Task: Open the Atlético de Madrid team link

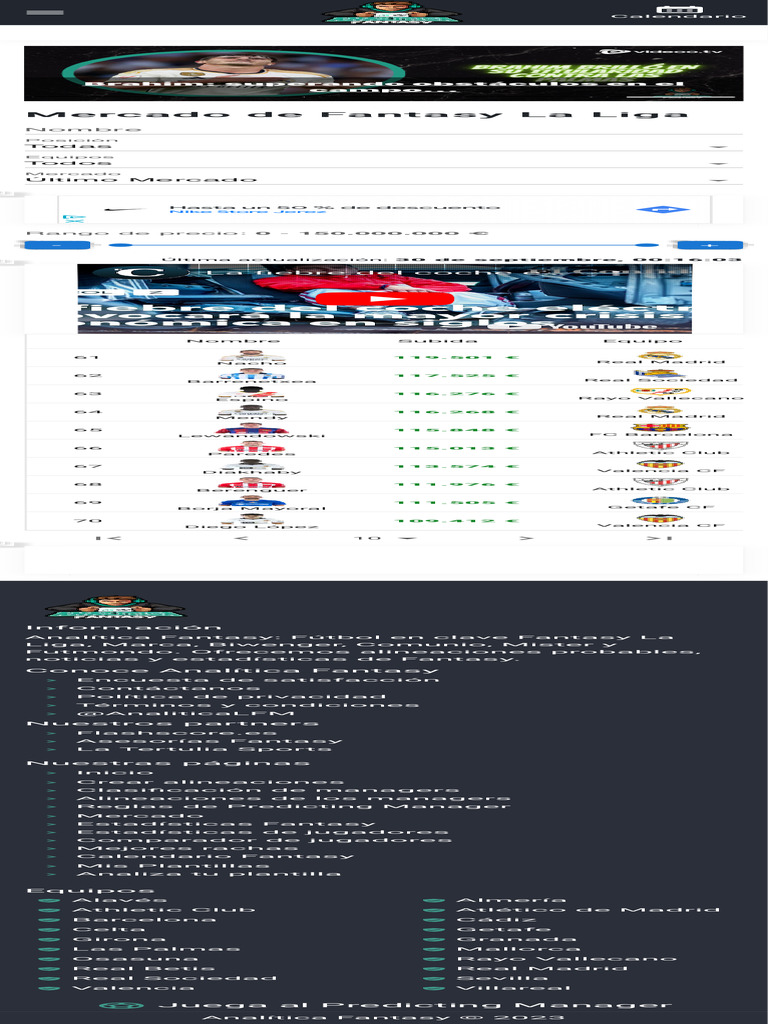Action: point(588,910)
